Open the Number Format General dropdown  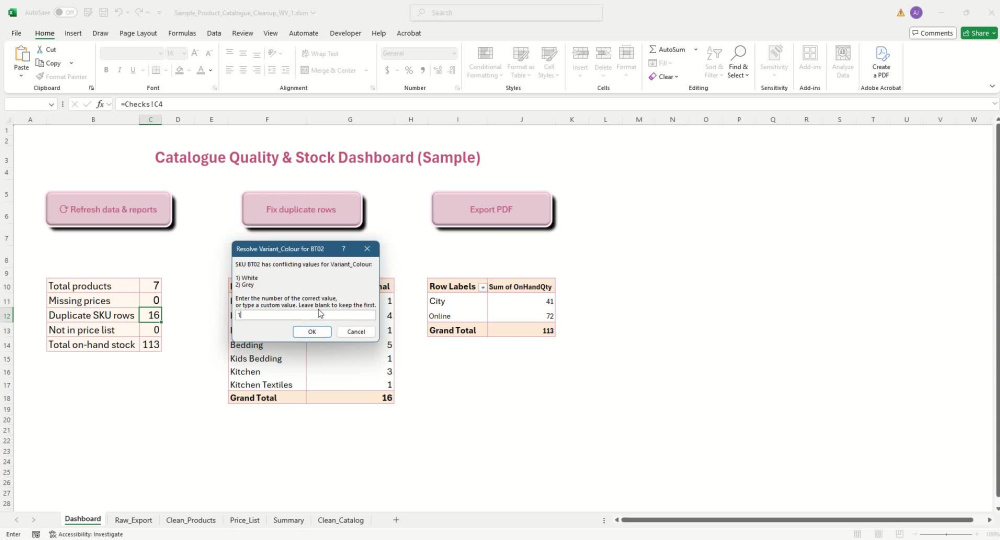[453, 54]
